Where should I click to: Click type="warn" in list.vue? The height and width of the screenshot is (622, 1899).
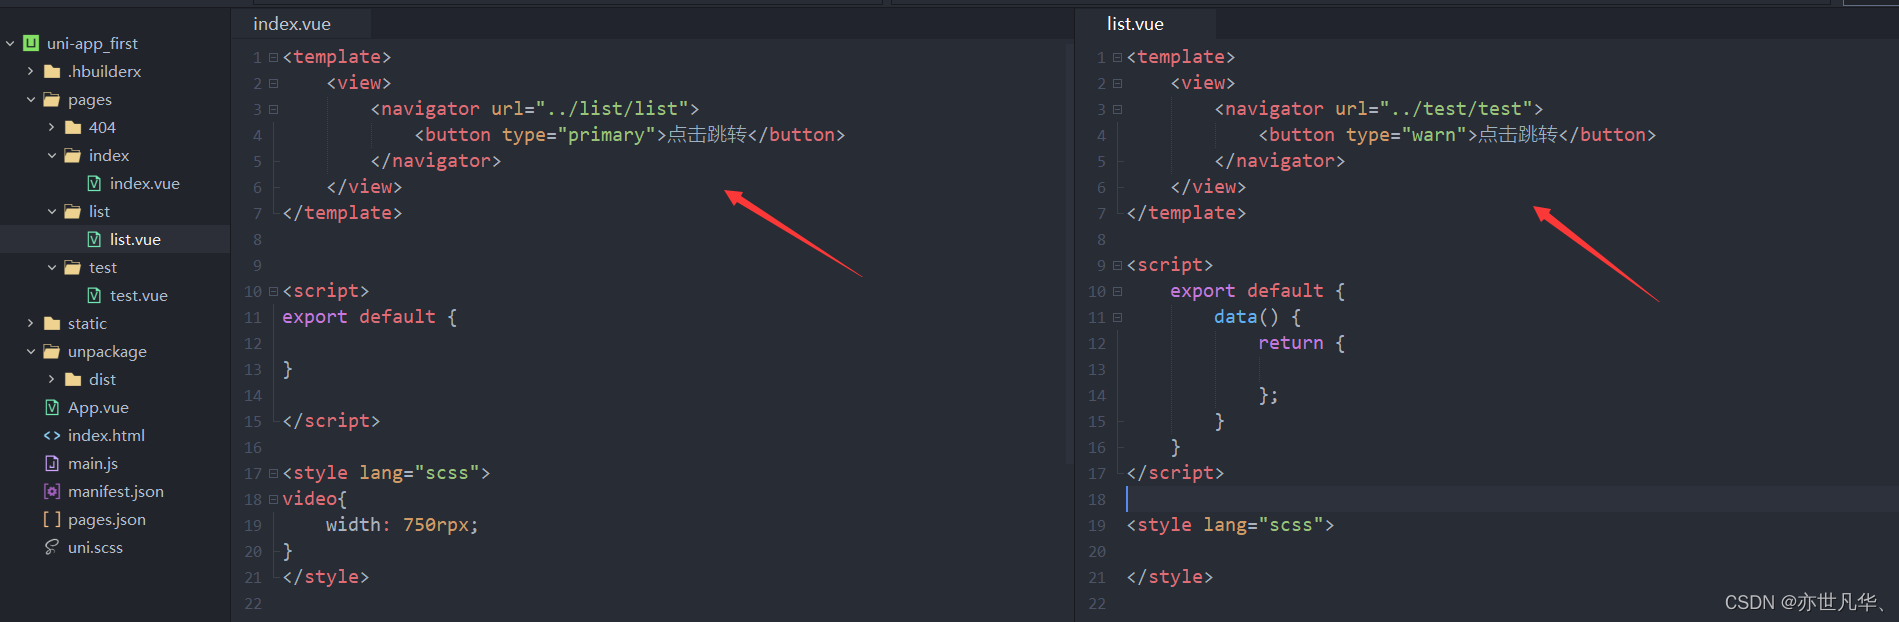1406,135
